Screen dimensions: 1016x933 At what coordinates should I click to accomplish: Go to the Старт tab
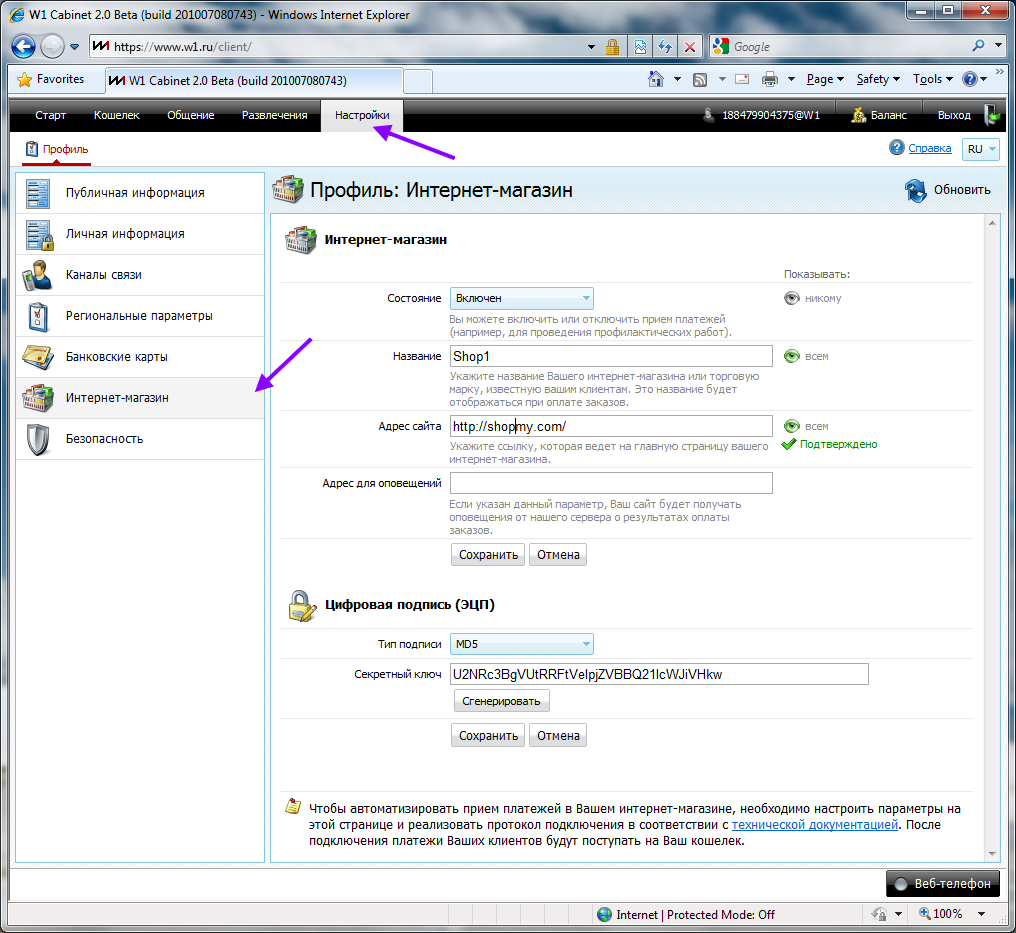coord(51,115)
